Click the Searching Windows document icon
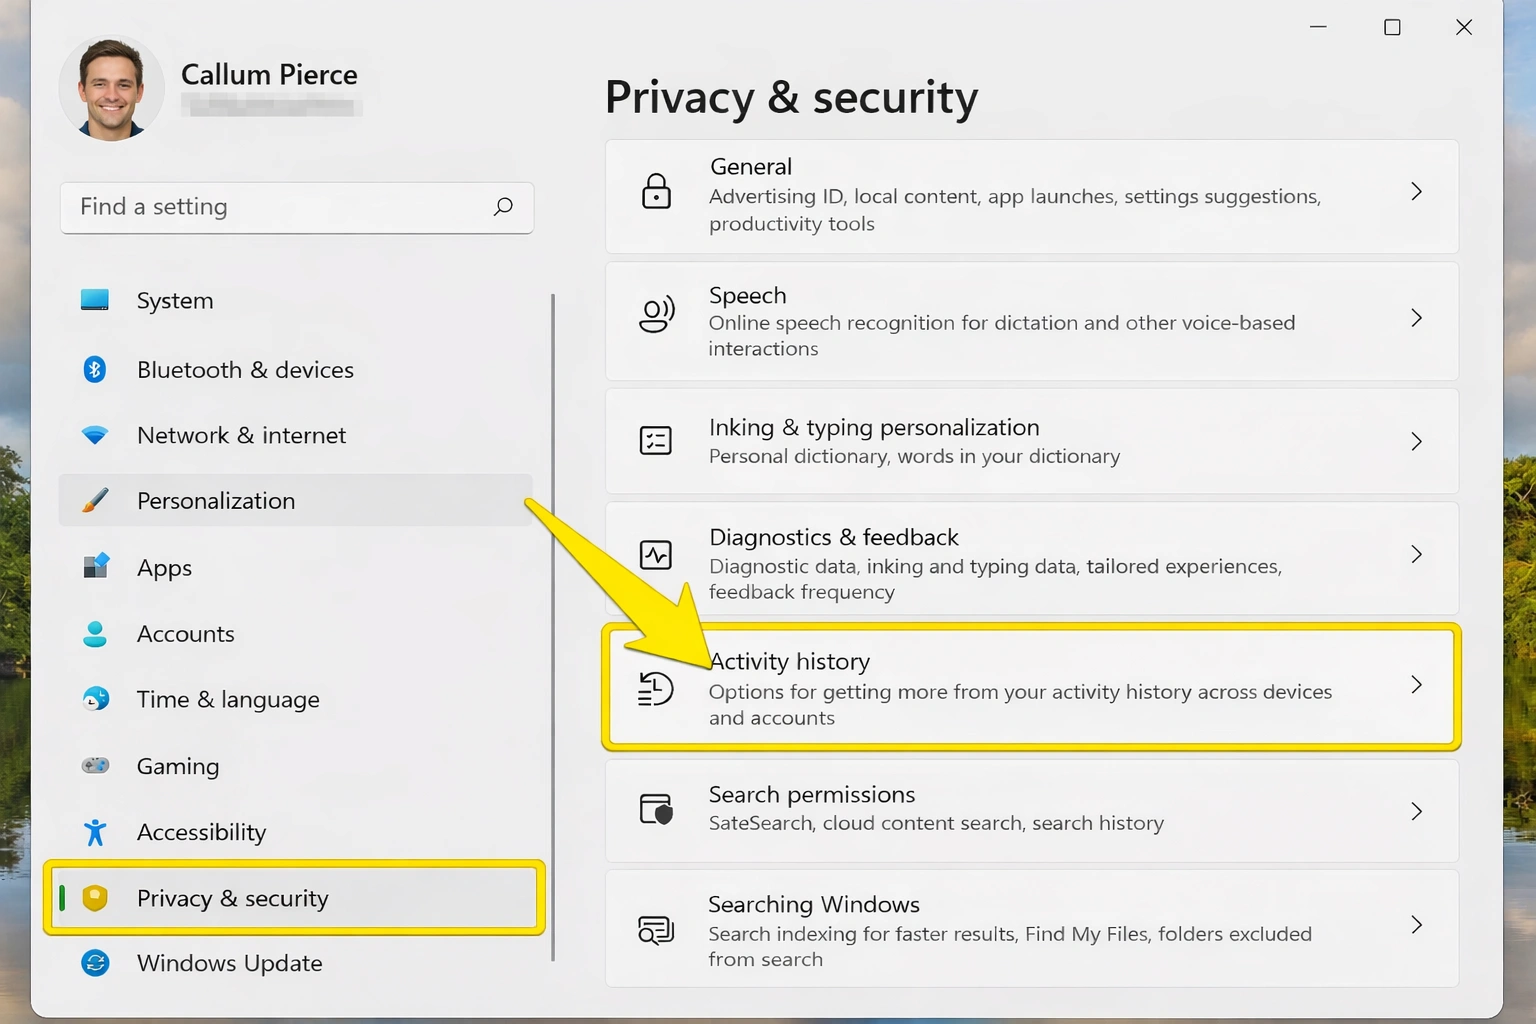Viewport: 1536px width, 1024px height. 656,930
